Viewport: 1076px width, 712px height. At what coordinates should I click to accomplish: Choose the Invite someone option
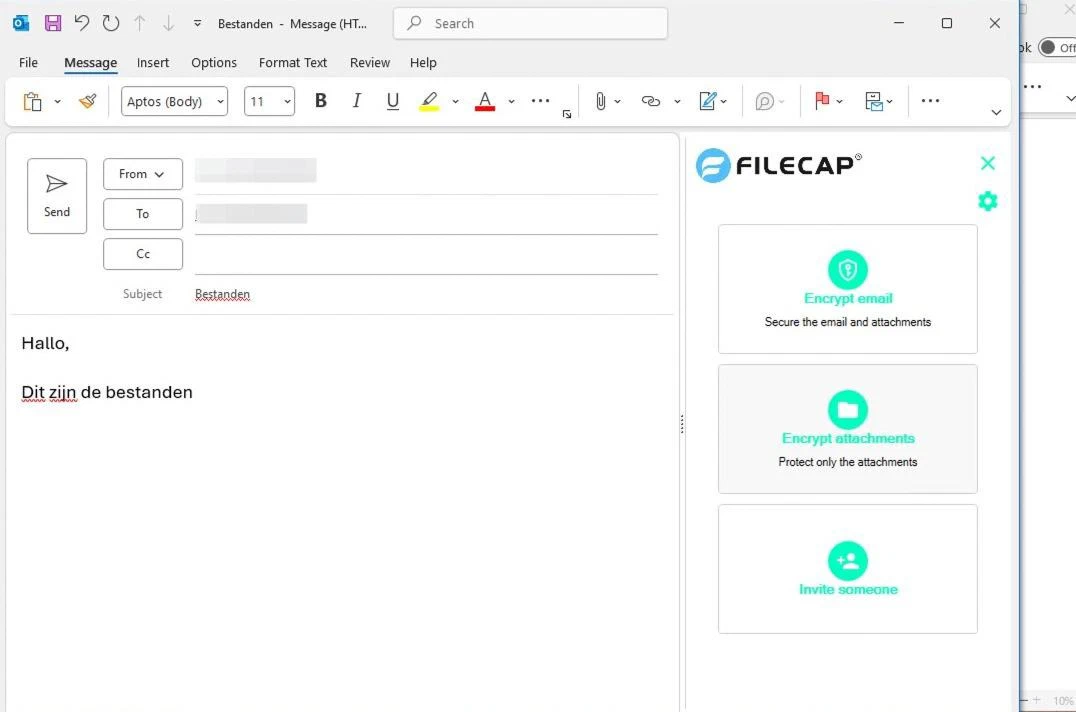(847, 569)
